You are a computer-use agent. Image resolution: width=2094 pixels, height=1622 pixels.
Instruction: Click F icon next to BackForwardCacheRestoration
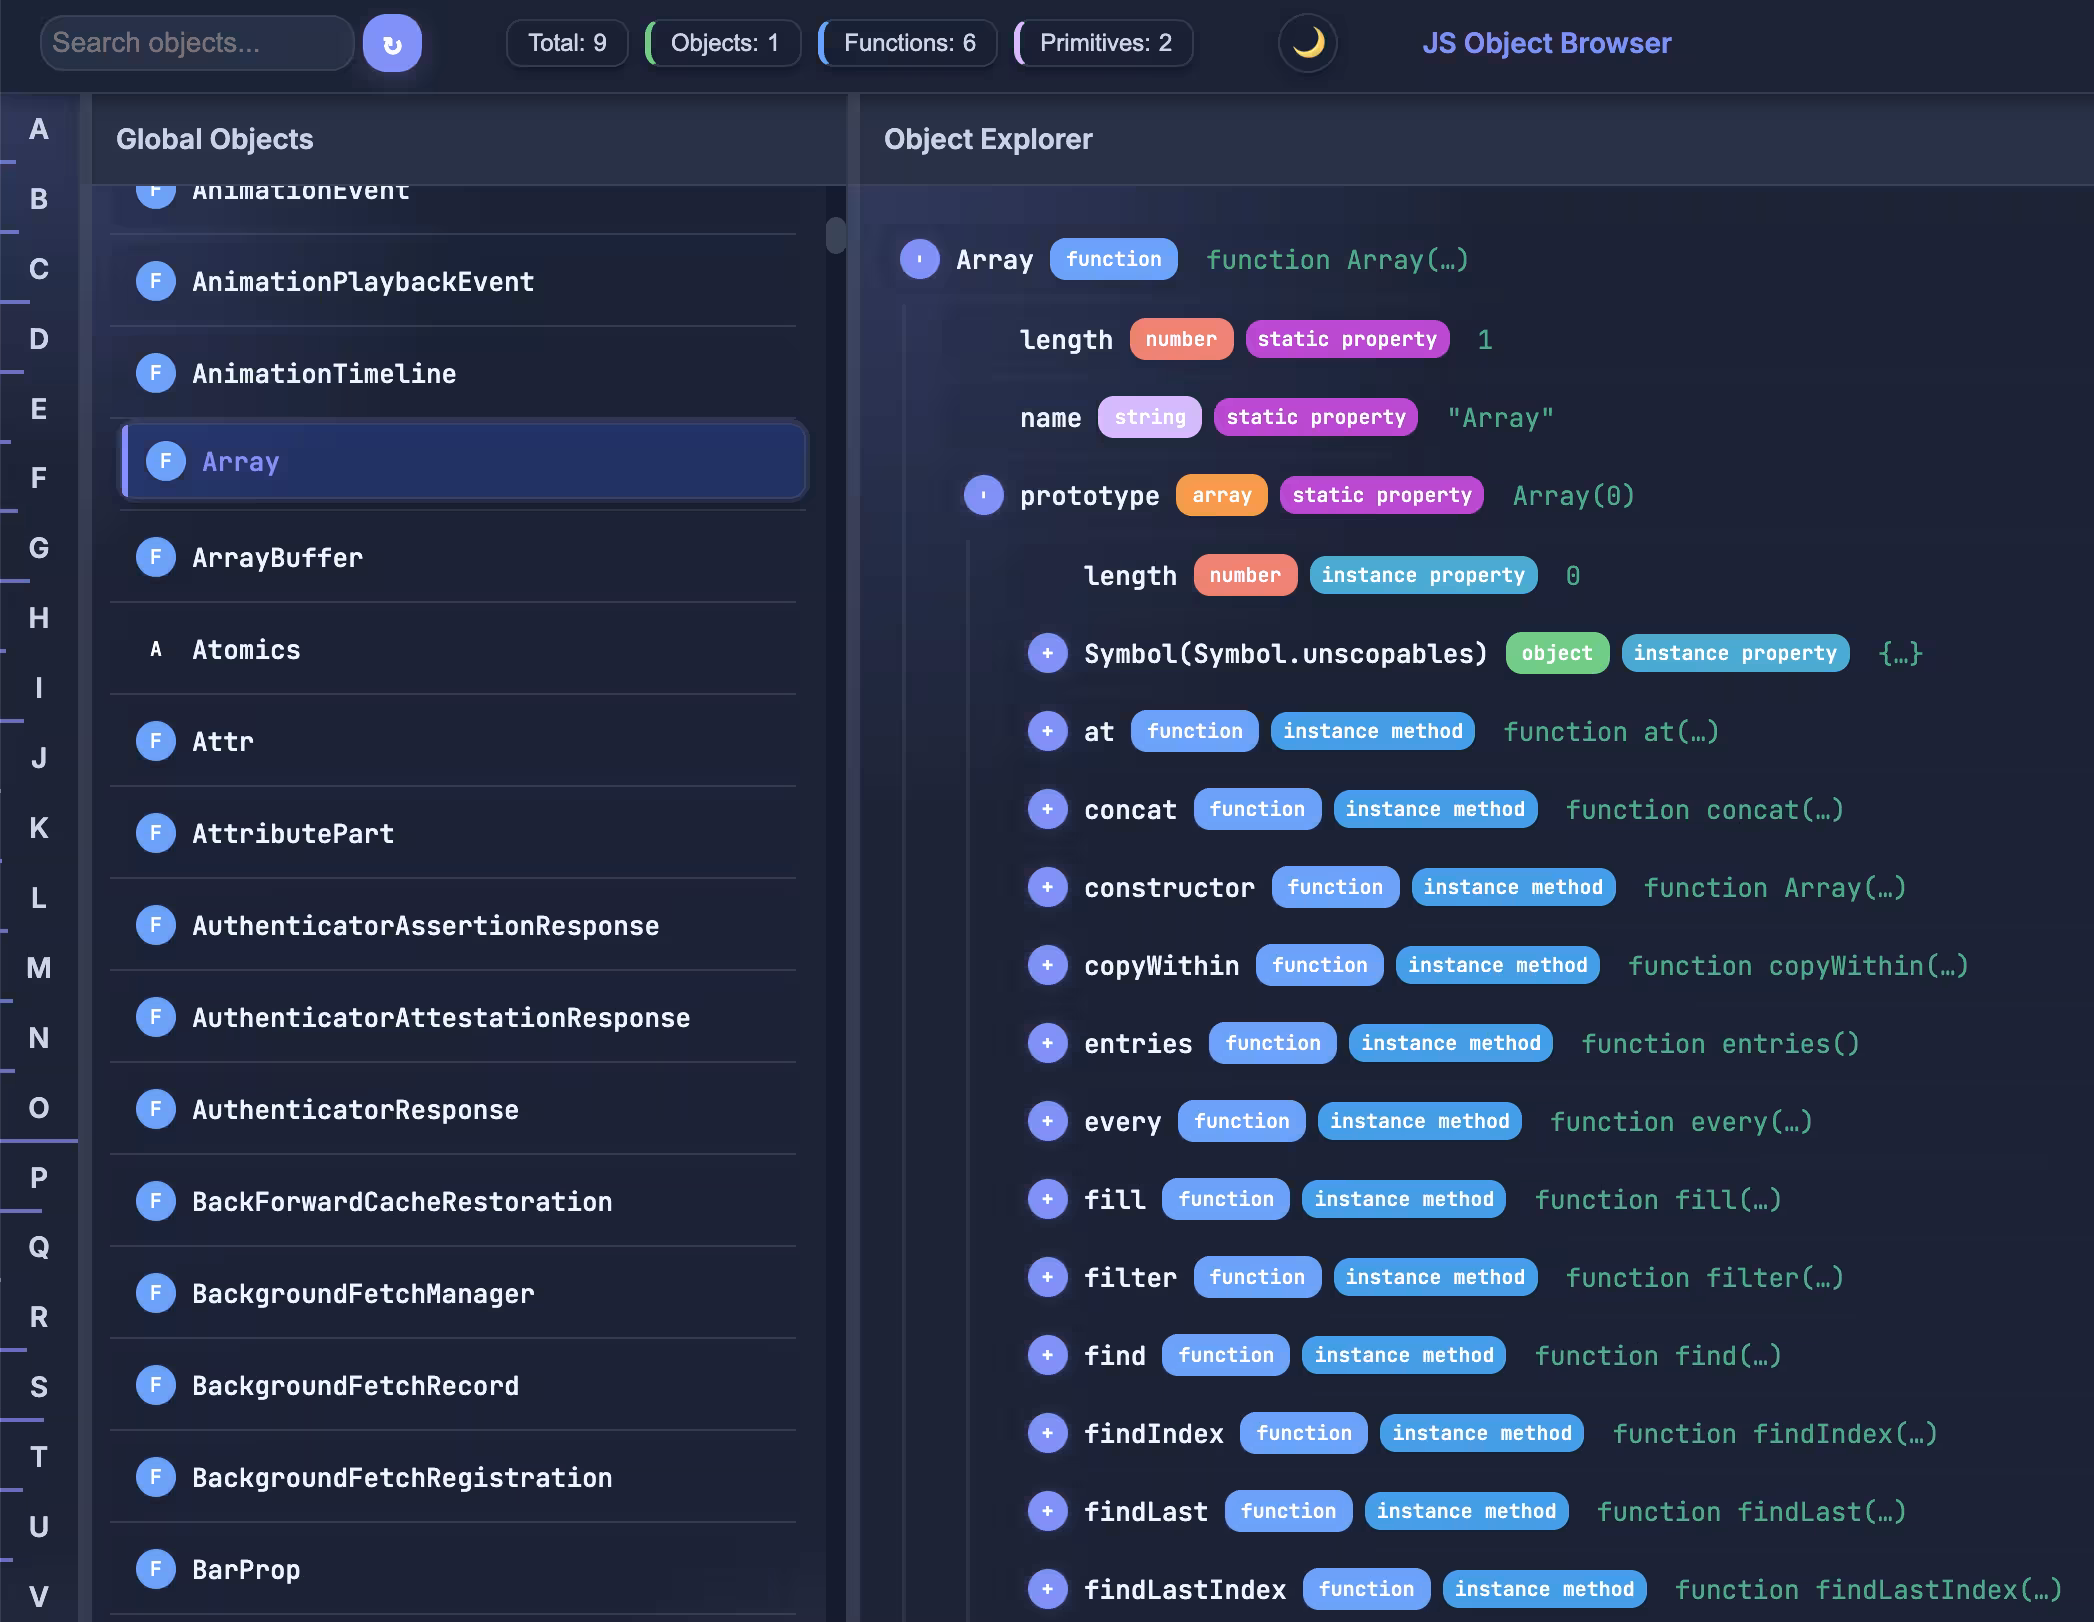(x=155, y=1201)
